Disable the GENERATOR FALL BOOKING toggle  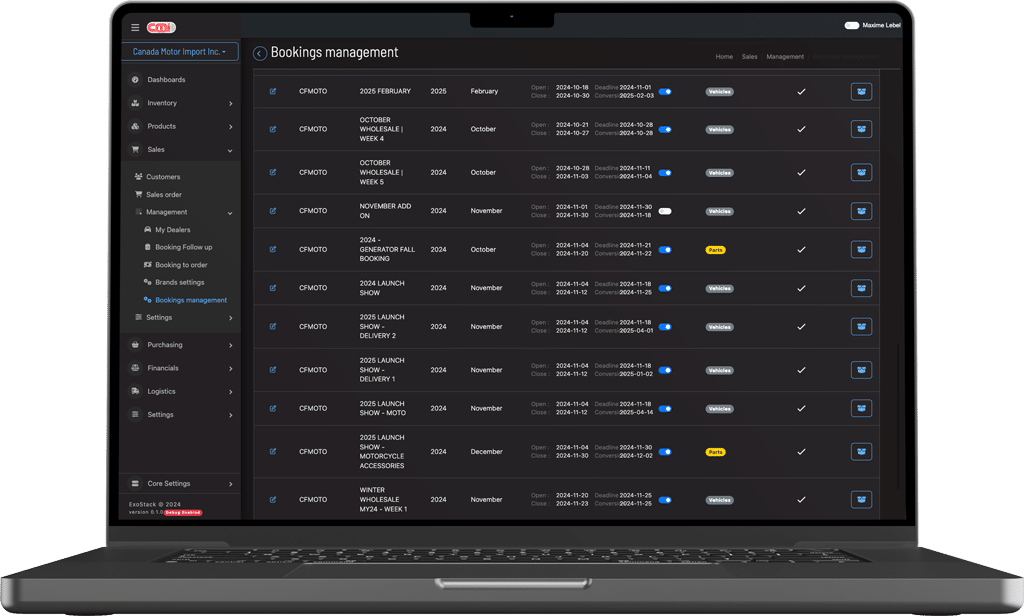[x=665, y=250]
